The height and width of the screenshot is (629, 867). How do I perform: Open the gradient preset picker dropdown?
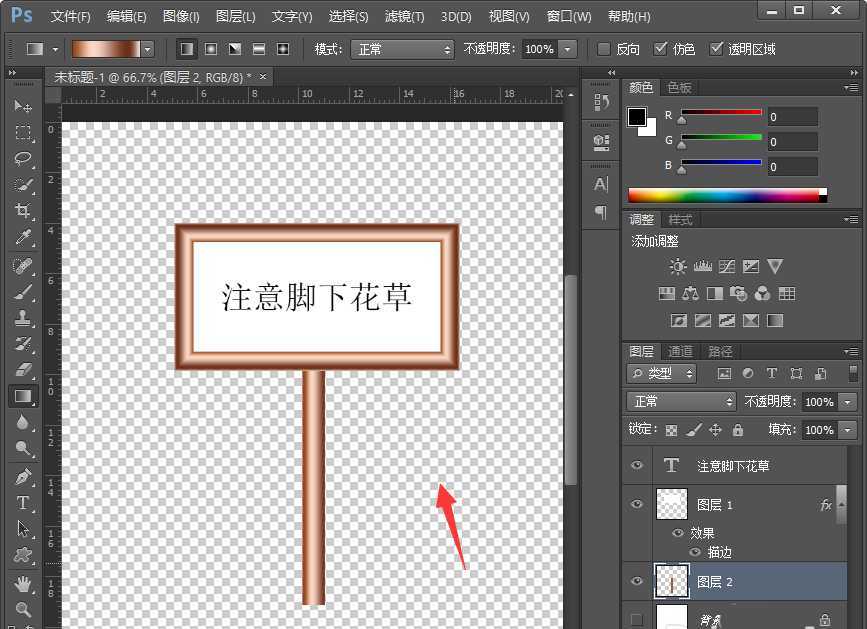pyautogui.click(x=147, y=48)
